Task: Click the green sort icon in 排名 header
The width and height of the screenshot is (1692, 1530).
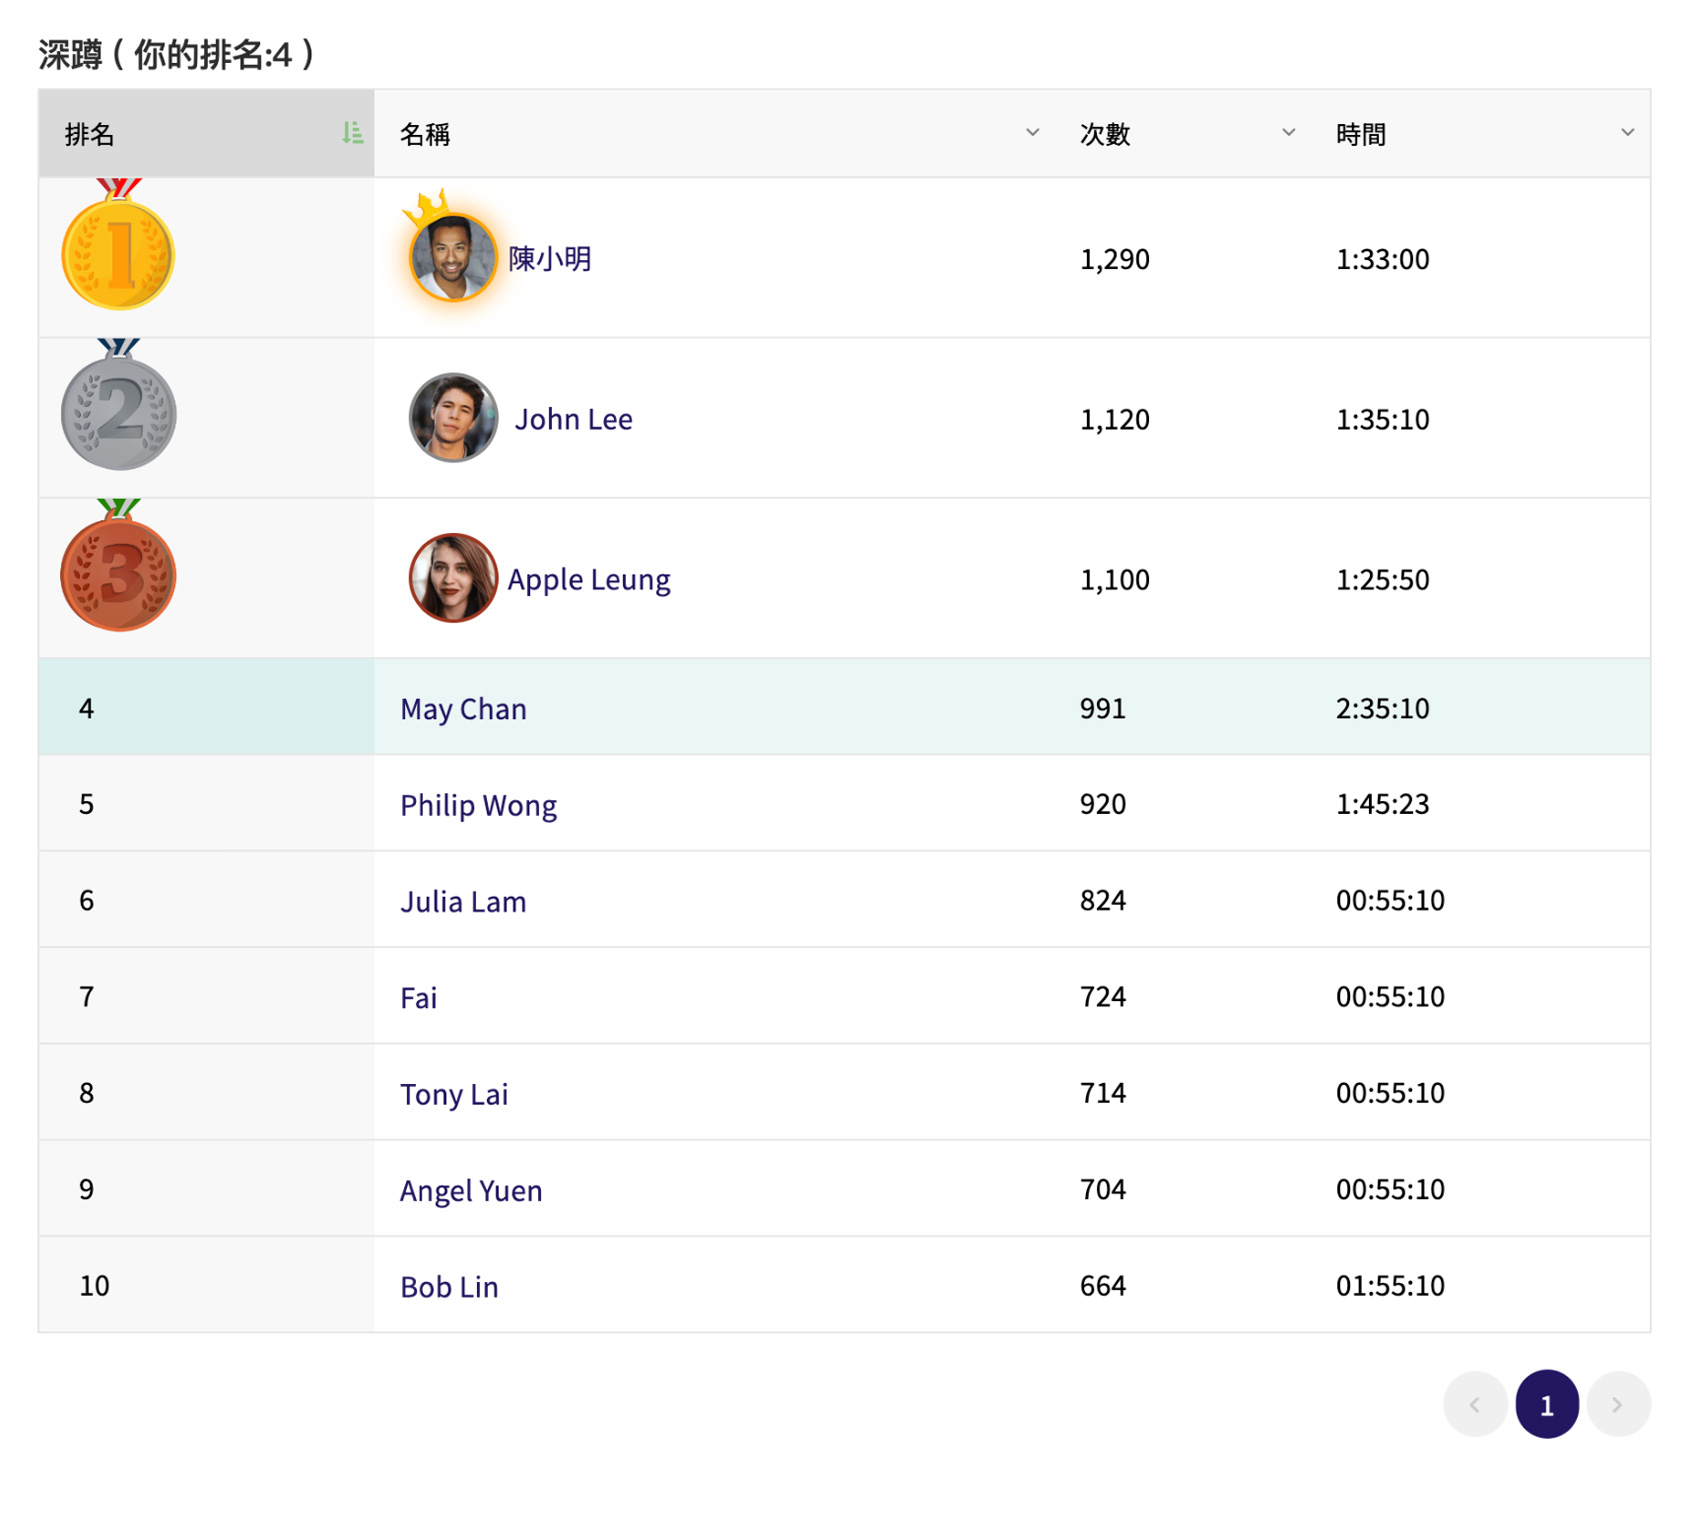Action: tap(352, 133)
